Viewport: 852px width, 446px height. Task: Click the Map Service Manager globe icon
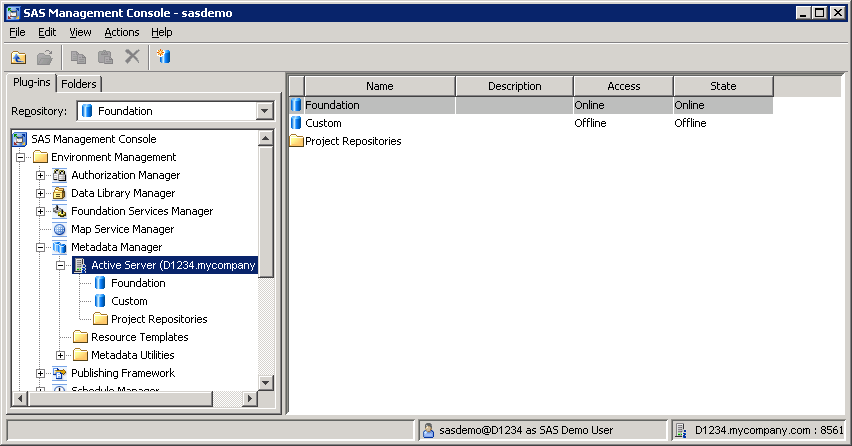[x=60, y=229]
